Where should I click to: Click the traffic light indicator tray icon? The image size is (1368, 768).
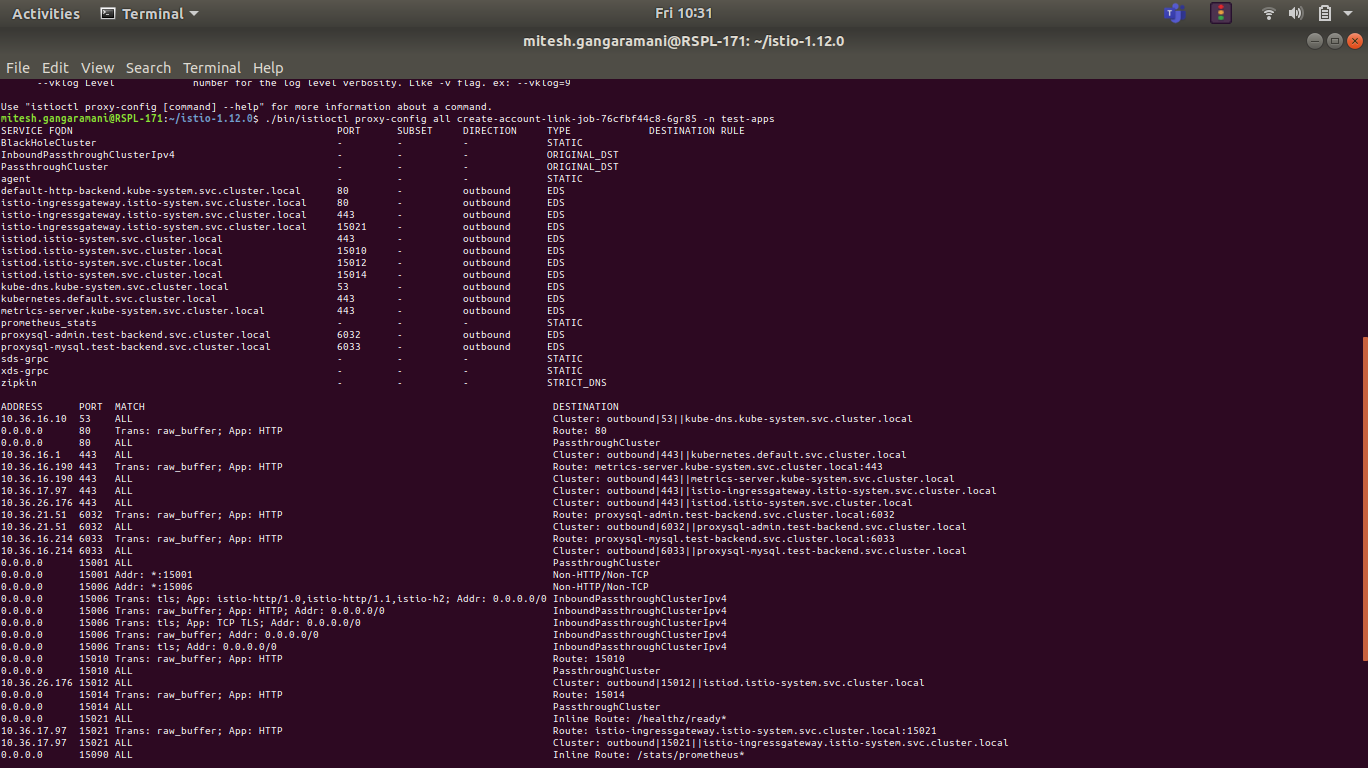(1221, 14)
